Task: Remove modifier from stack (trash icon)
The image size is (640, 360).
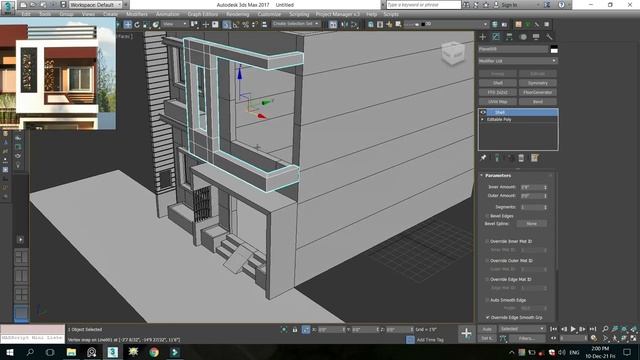Action: click(521, 158)
